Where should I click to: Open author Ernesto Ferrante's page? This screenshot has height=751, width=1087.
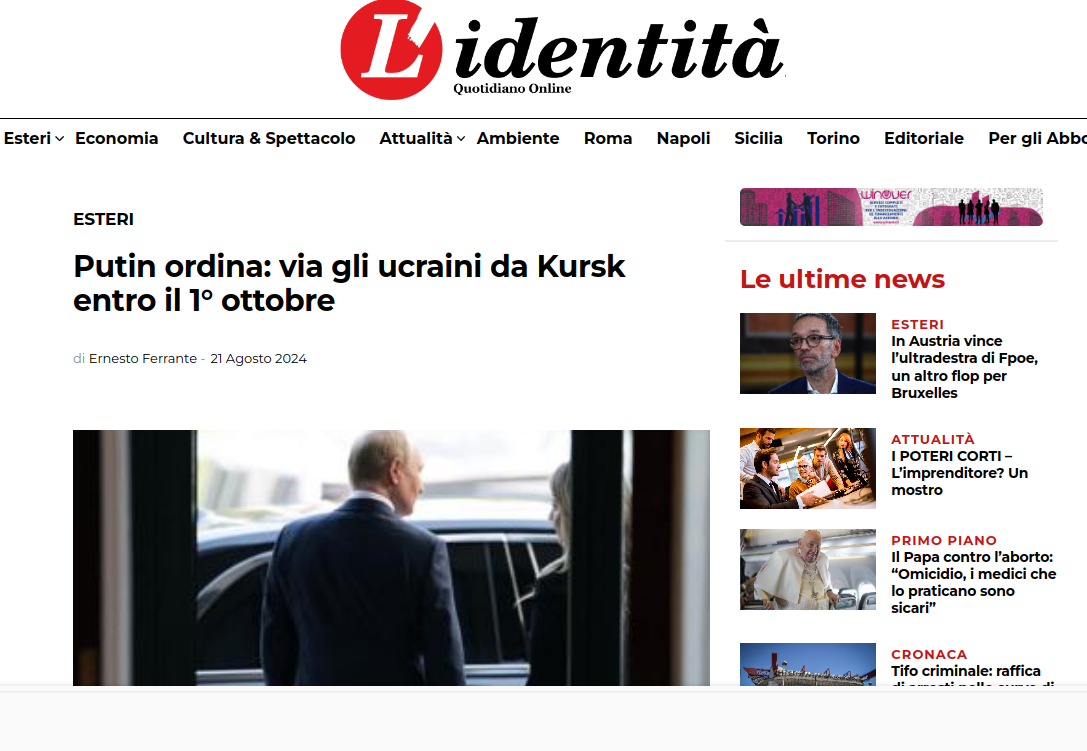click(x=143, y=359)
